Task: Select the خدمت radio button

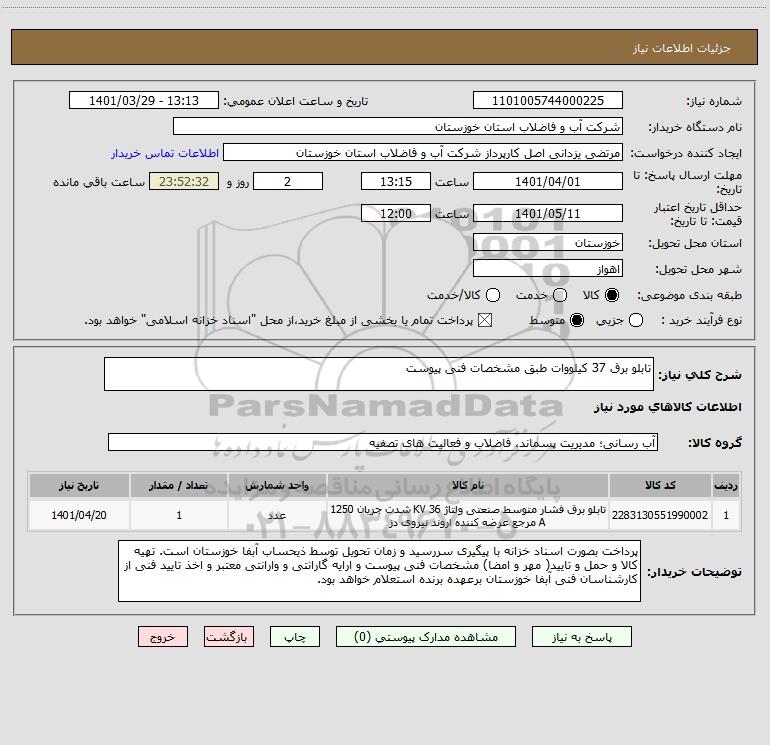Action: [560, 295]
